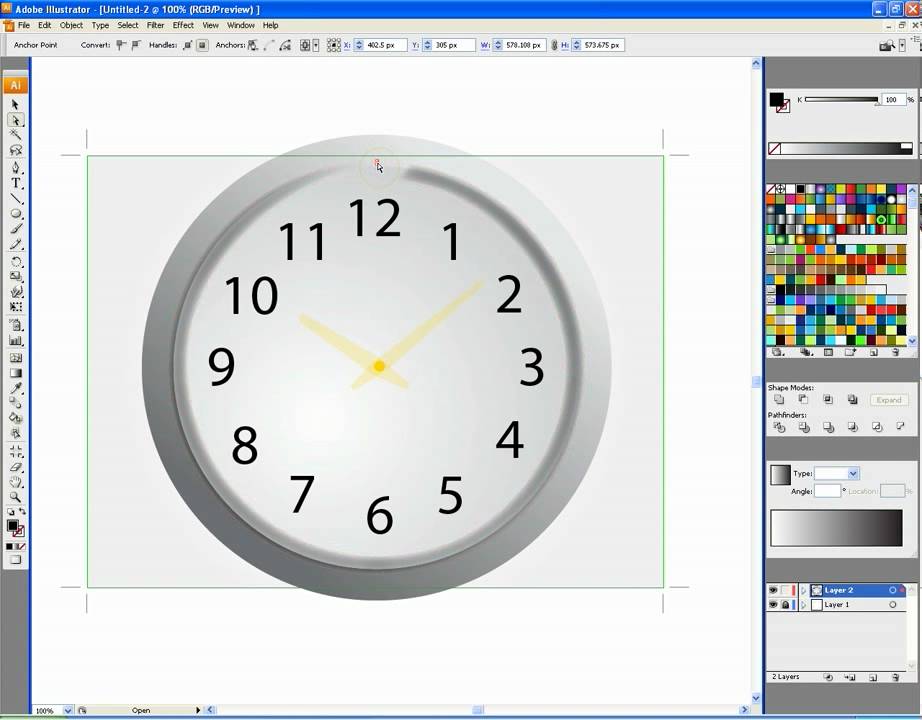Click the gradient Angle input field
This screenshot has width=922, height=720.
point(827,491)
